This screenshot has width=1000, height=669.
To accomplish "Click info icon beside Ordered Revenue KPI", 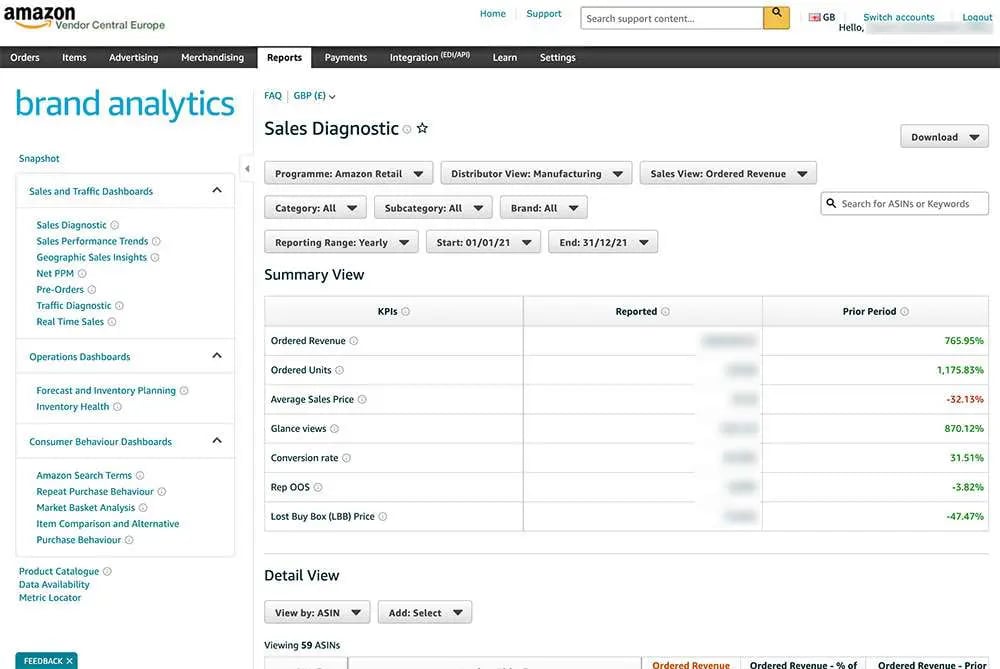I will coord(354,341).
